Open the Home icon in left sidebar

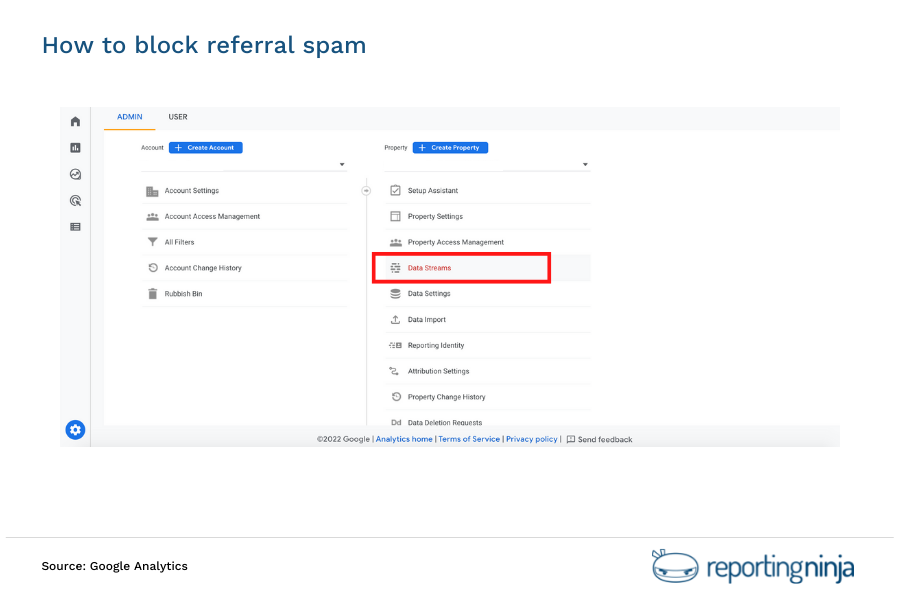75,120
